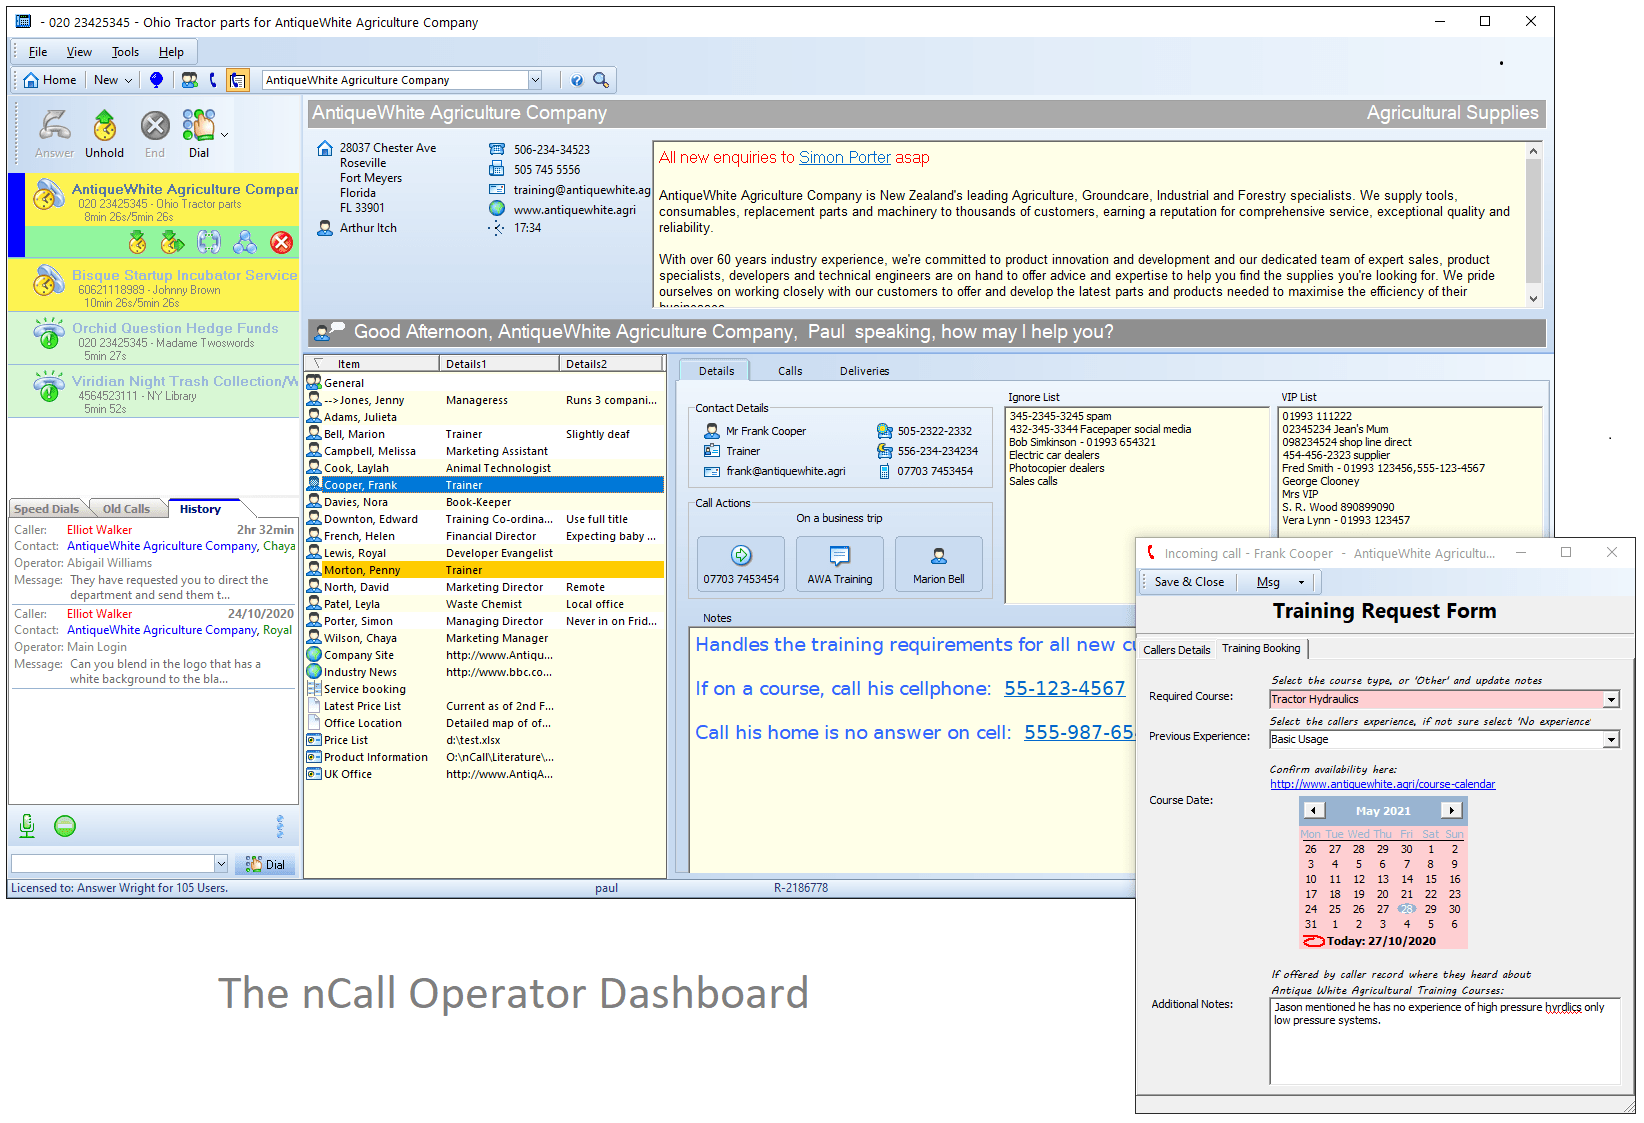Image resolution: width=1644 pixels, height=1123 pixels.
Task: Switch to the Speed Dials tab
Action: (46, 509)
